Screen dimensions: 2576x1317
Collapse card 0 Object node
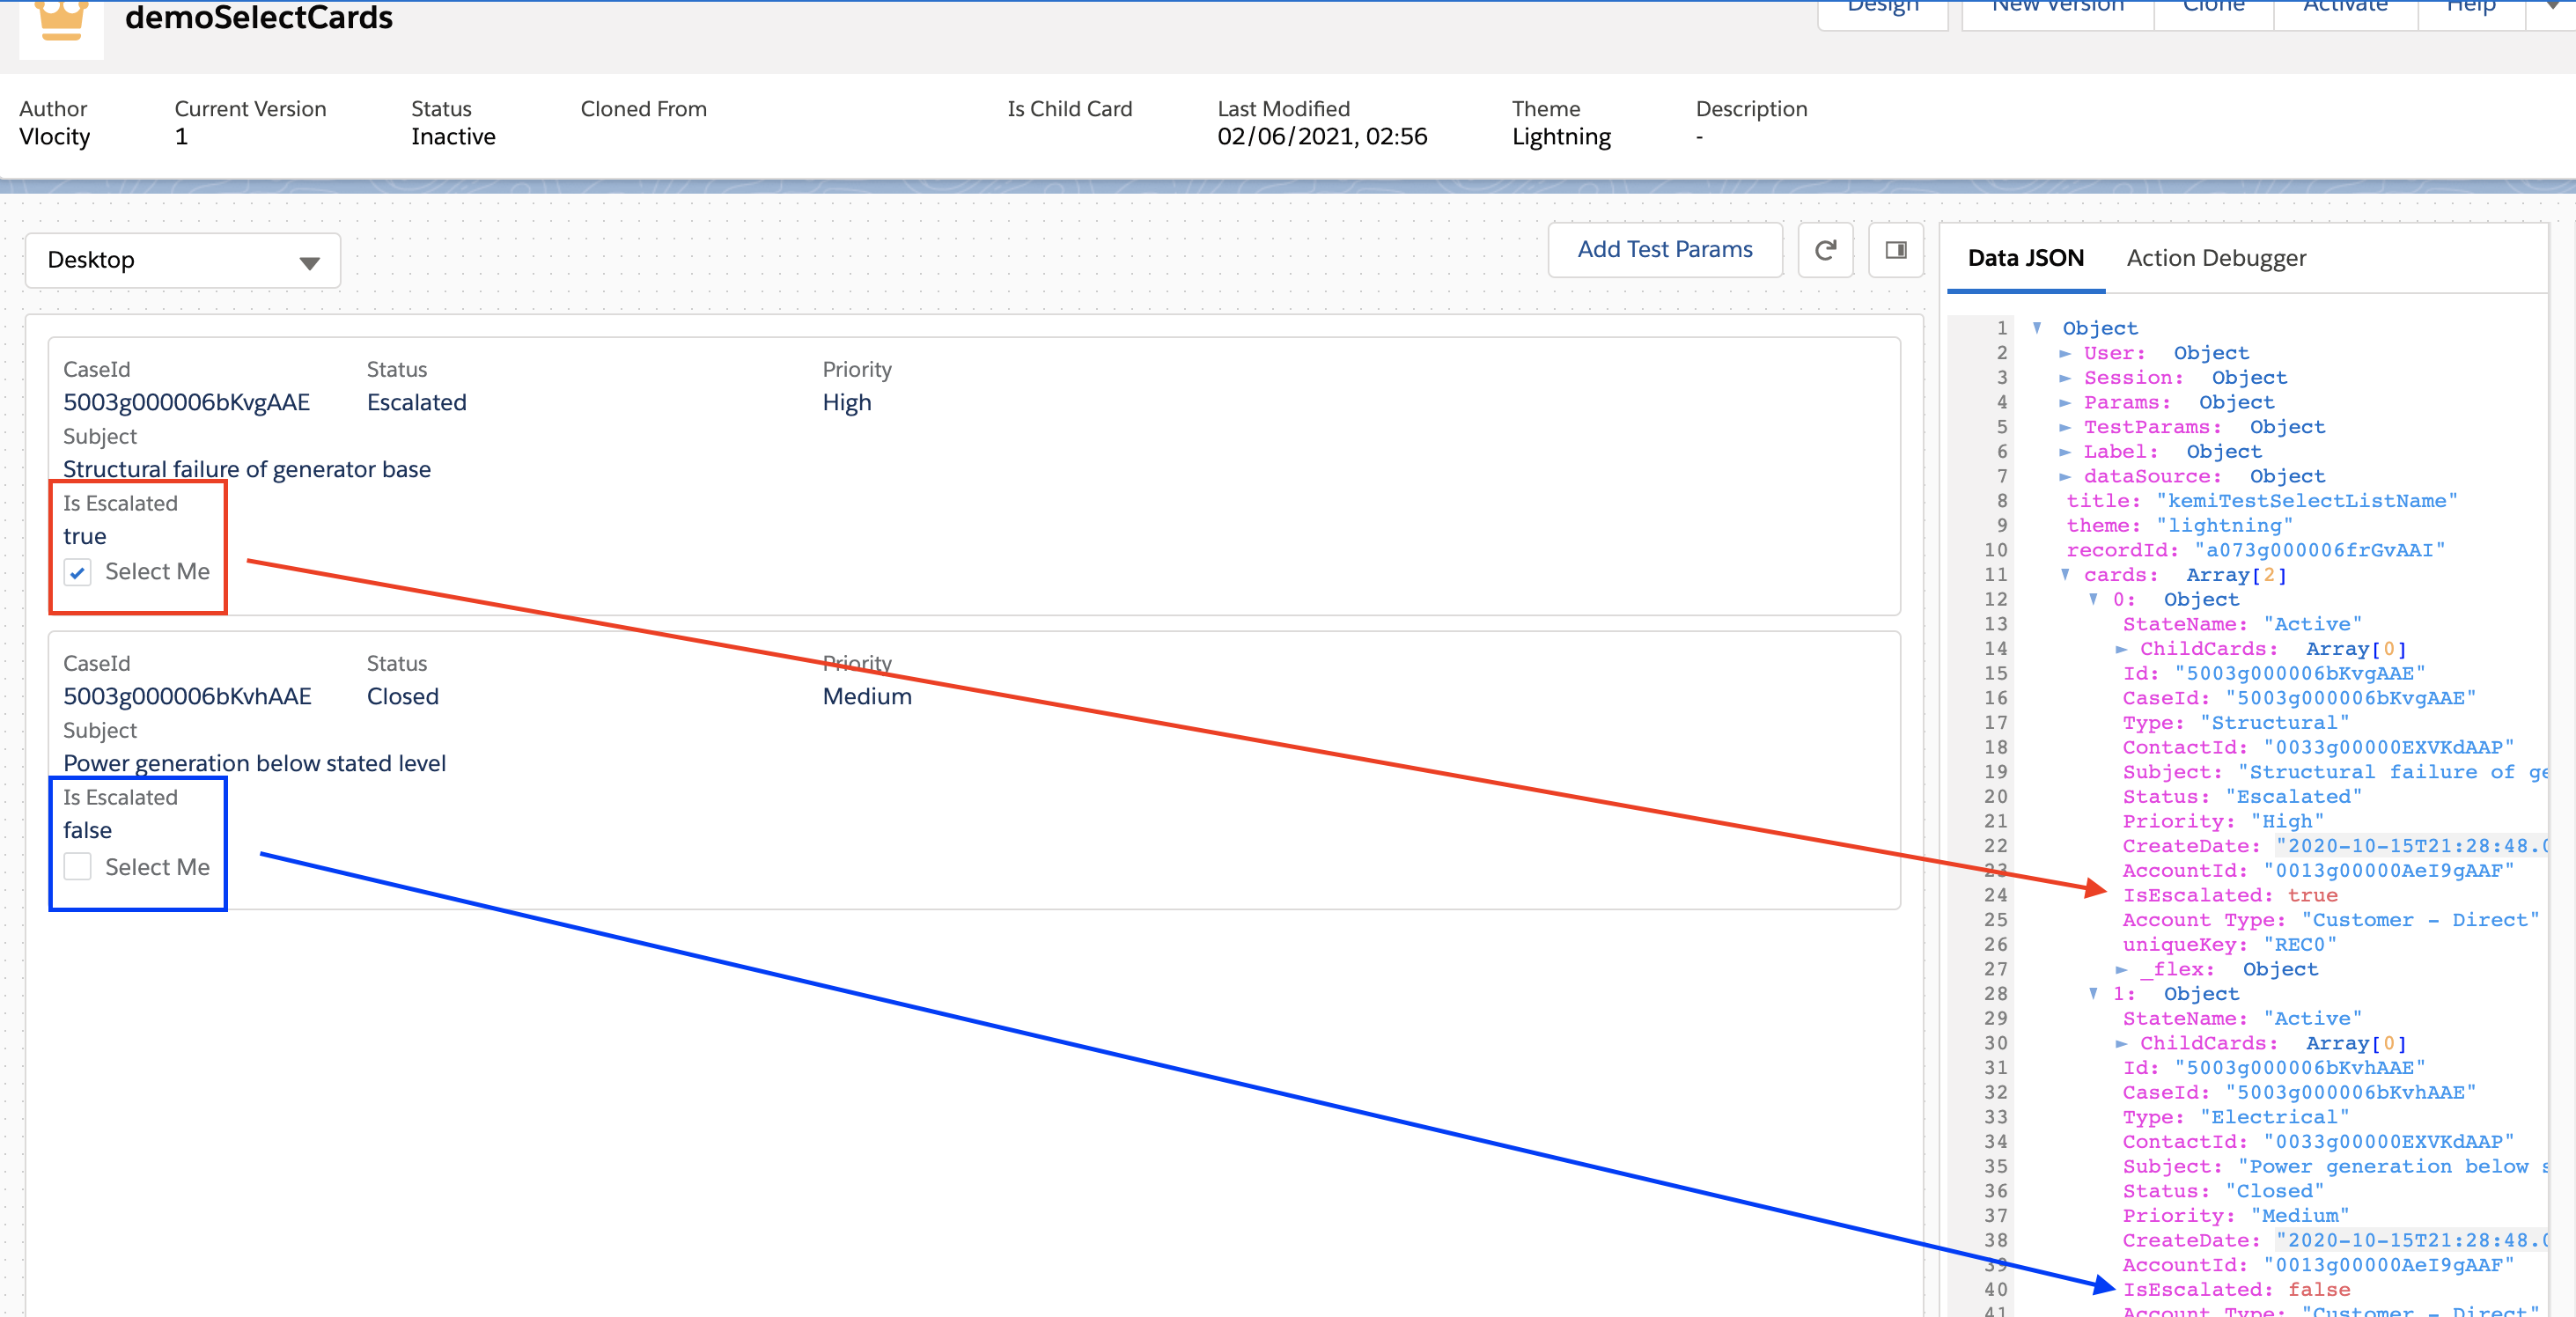[x=2093, y=599]
